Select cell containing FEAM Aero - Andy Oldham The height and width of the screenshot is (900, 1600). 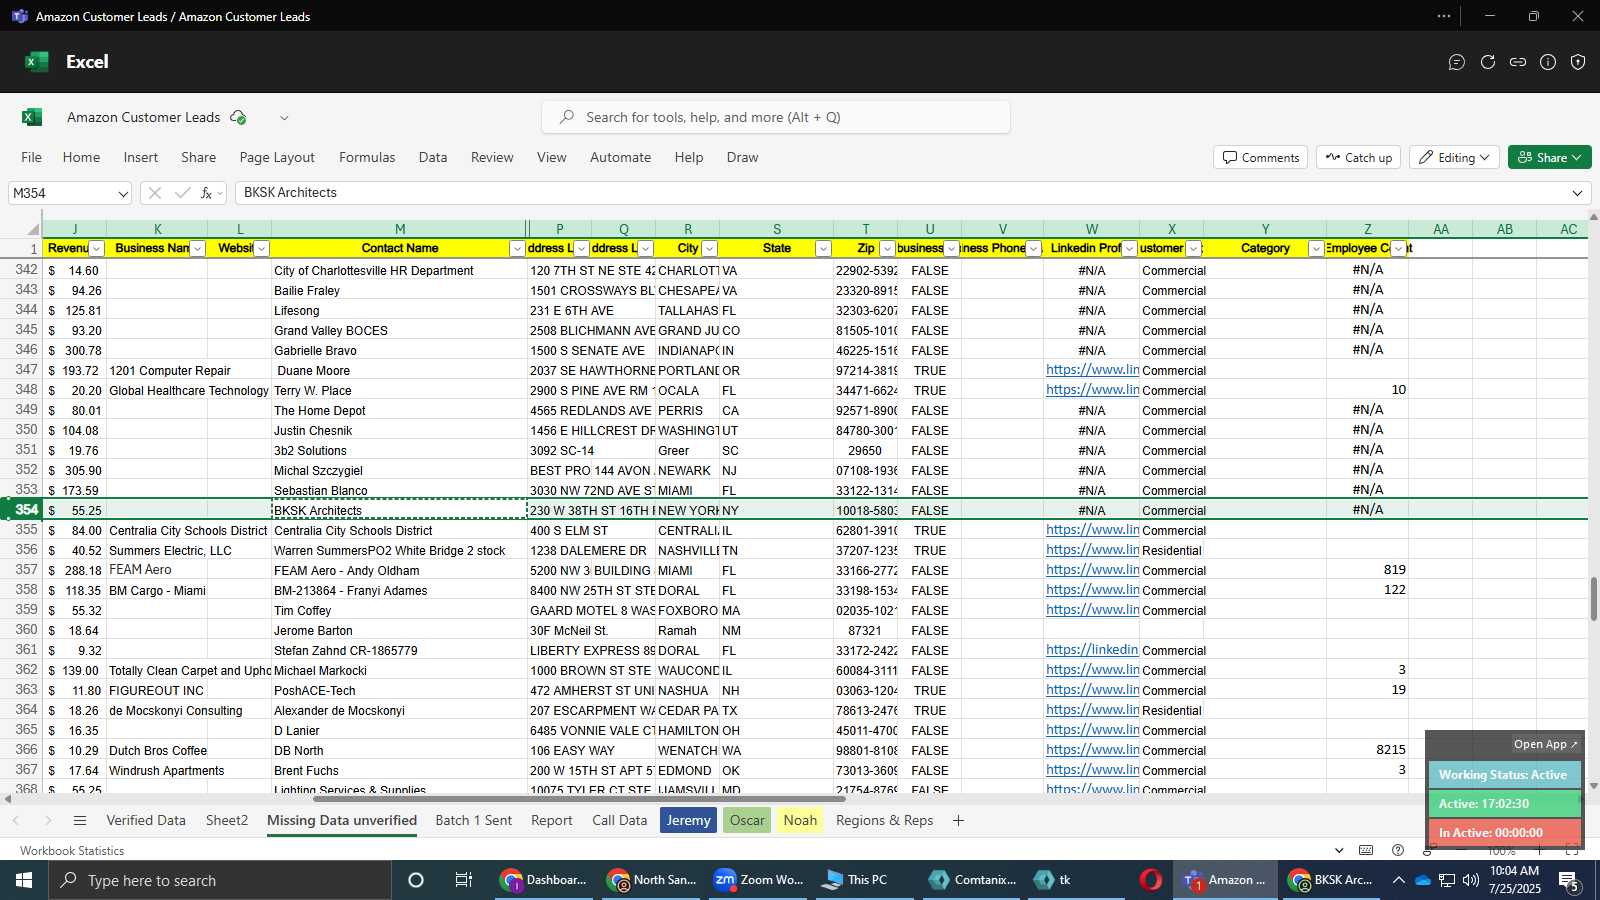[399, 570]
